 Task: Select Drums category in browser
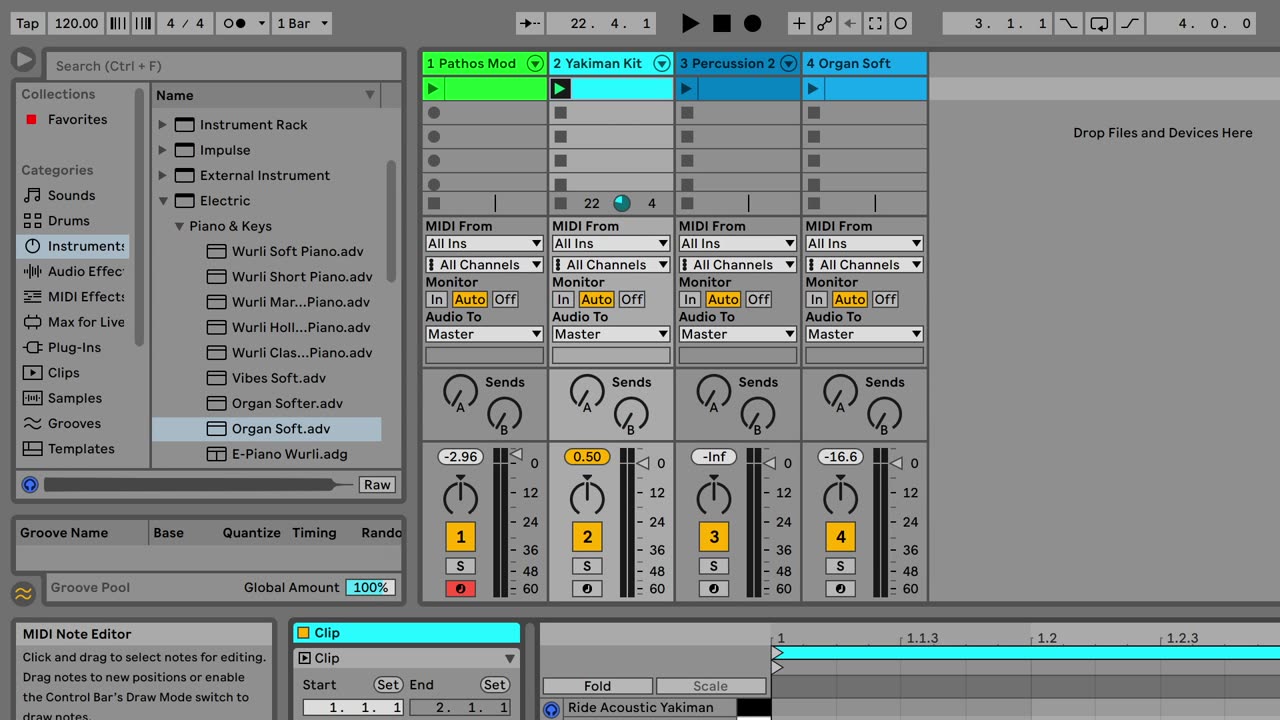point(68,221)
